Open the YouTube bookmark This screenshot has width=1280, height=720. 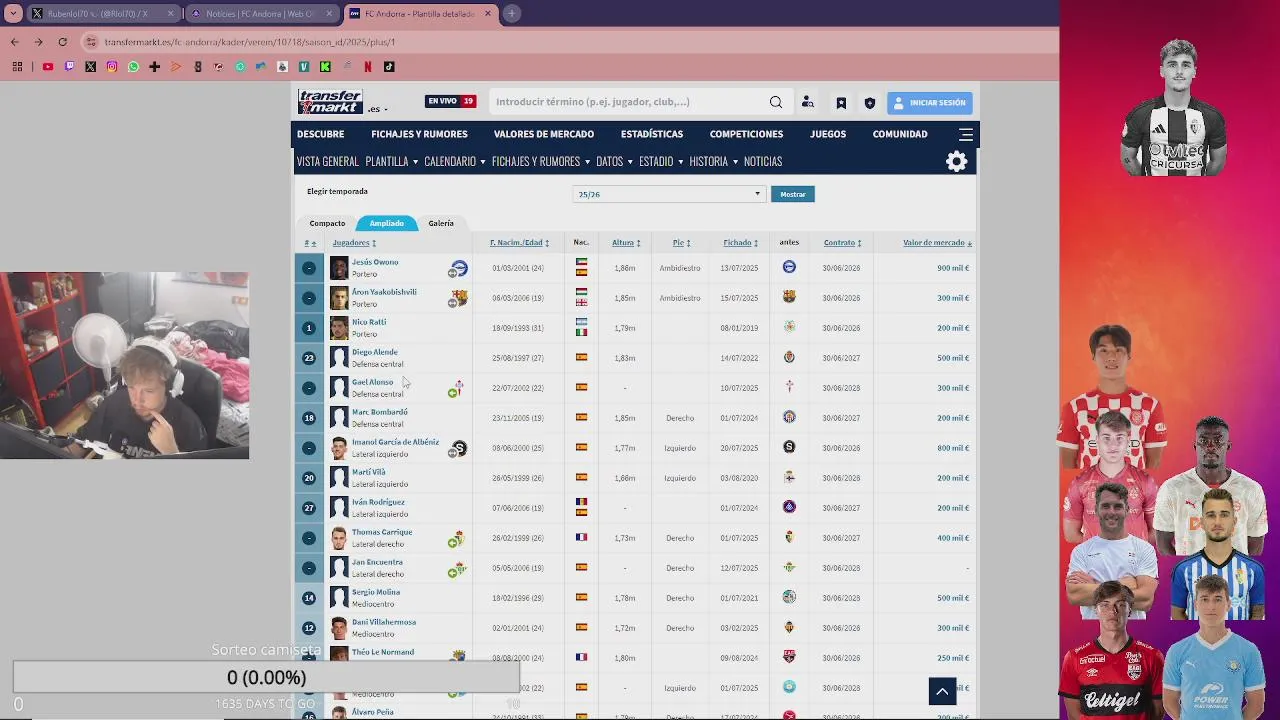coord(47,67)
